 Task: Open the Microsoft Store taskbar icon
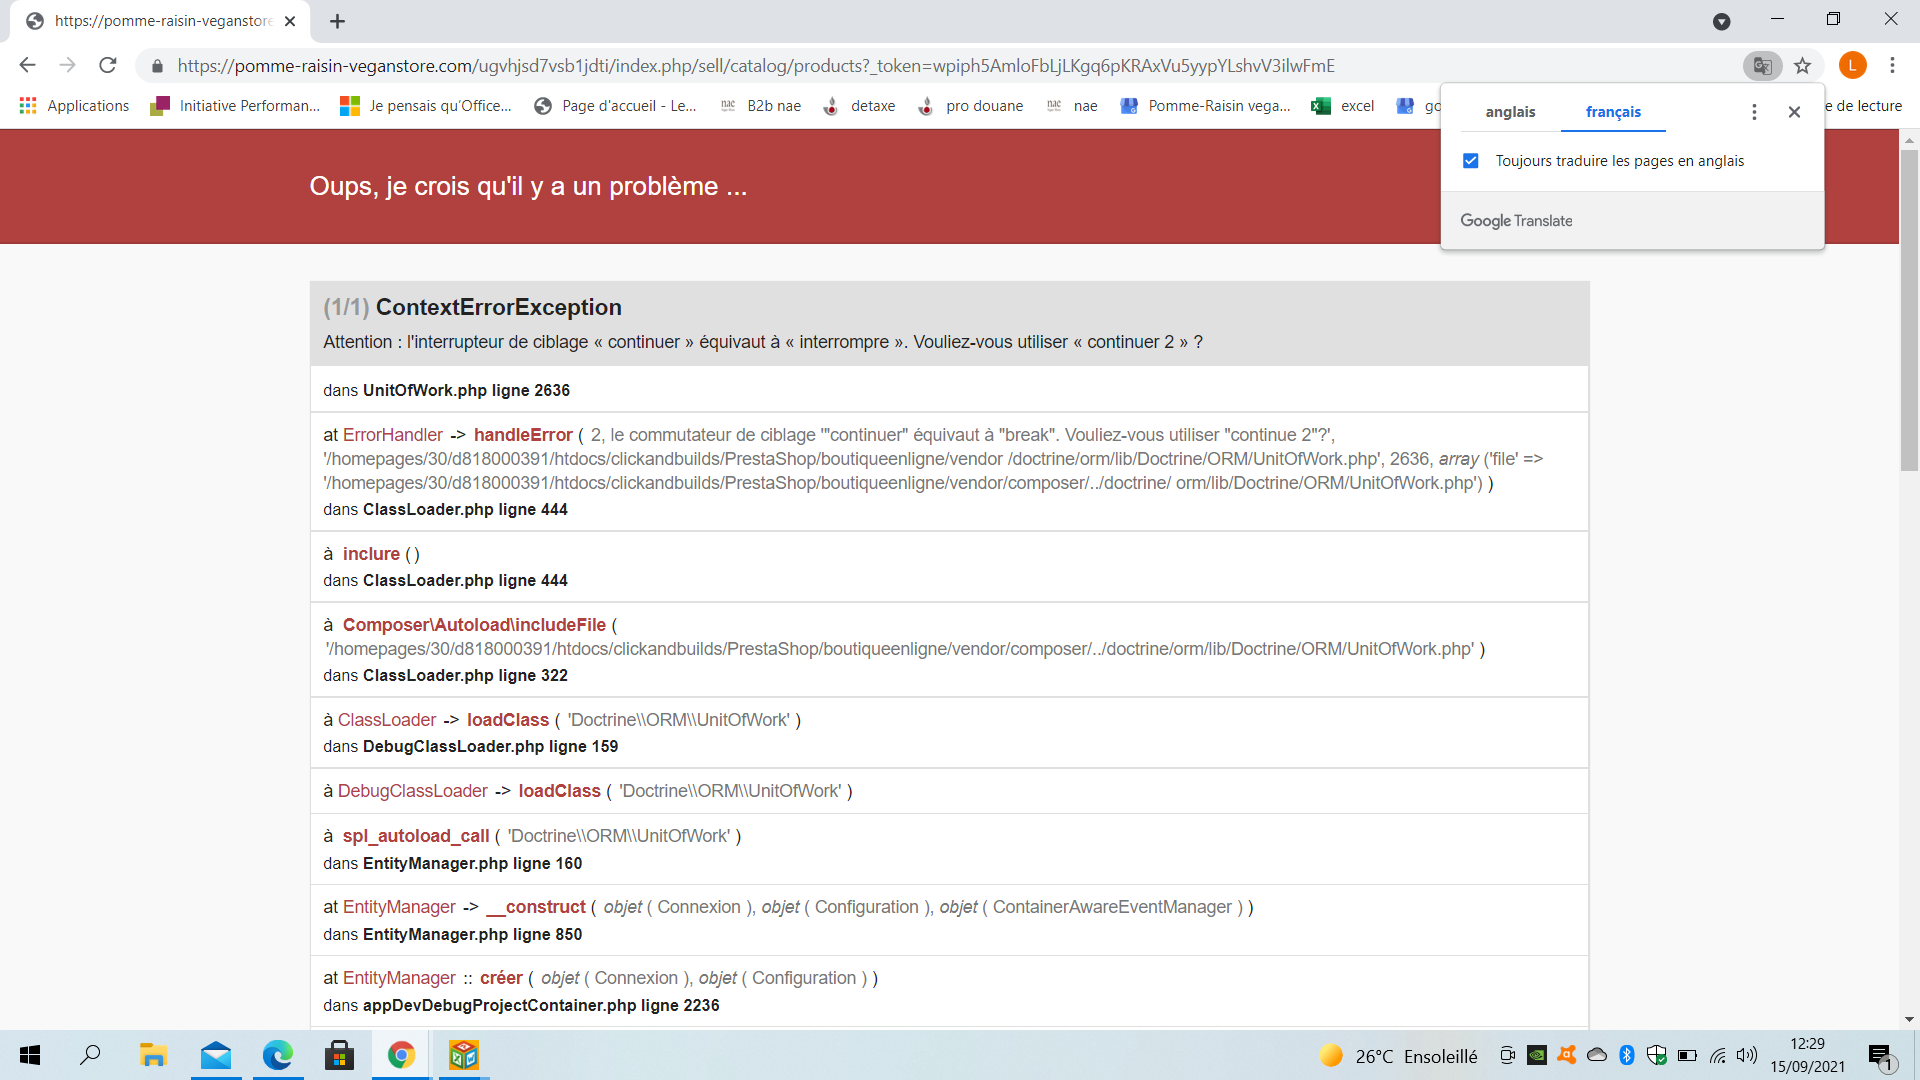coord(339,1055)
